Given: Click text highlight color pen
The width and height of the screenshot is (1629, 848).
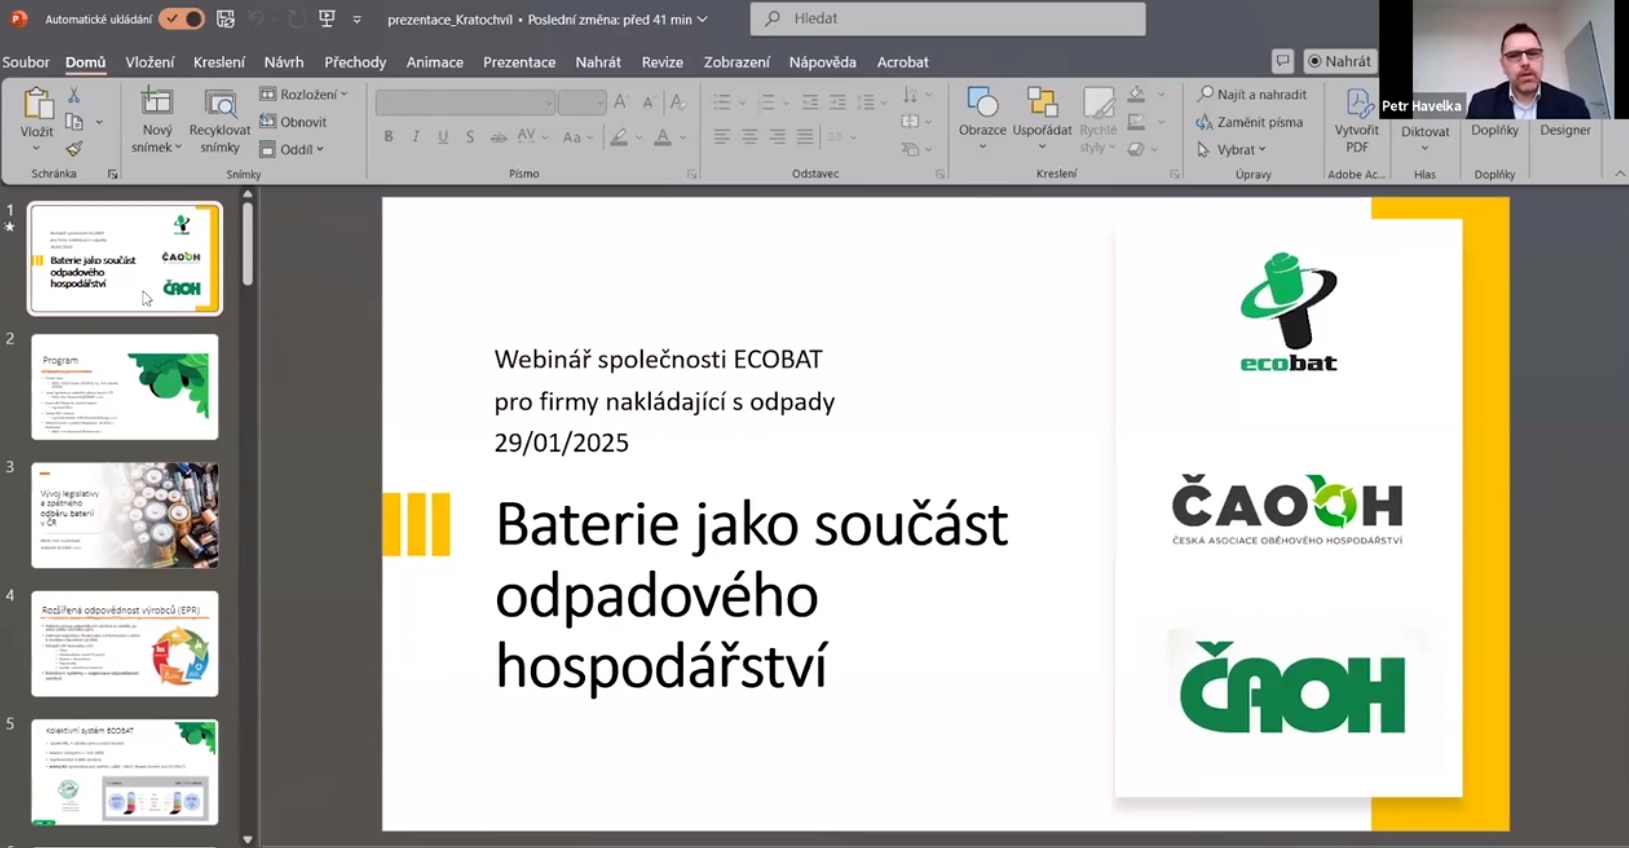Looking at the screenshot, I should click(x=619, y=137).
